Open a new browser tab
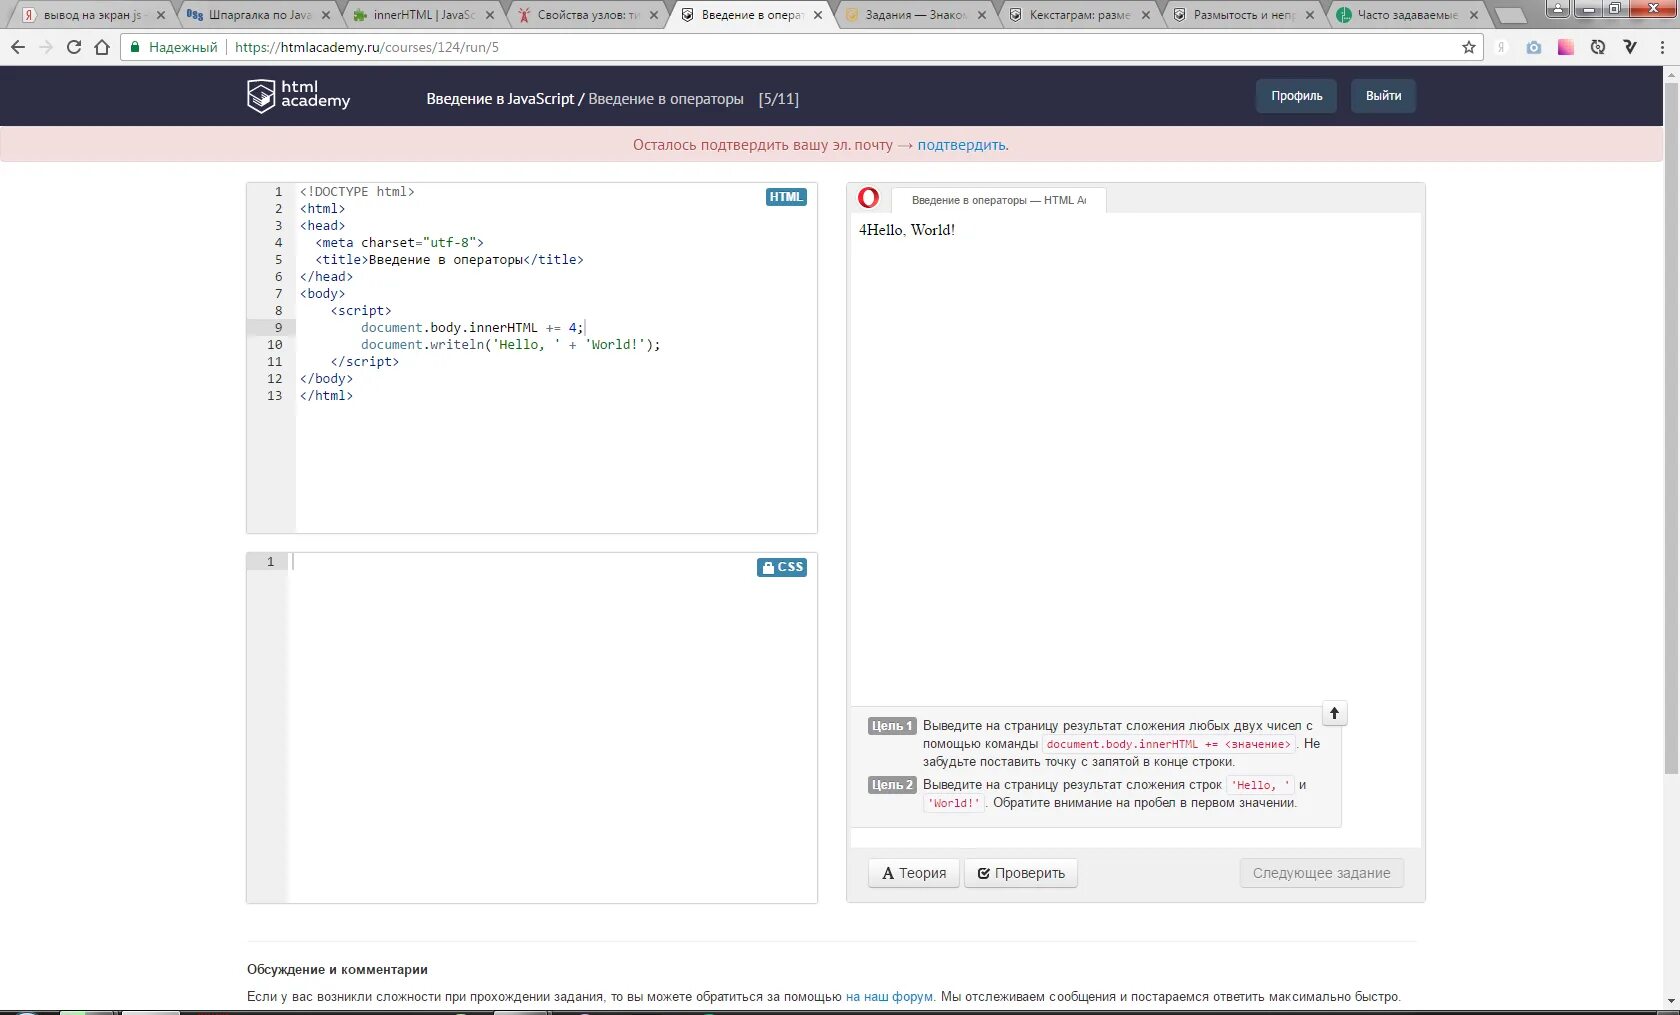 [x=1510, y=15]
